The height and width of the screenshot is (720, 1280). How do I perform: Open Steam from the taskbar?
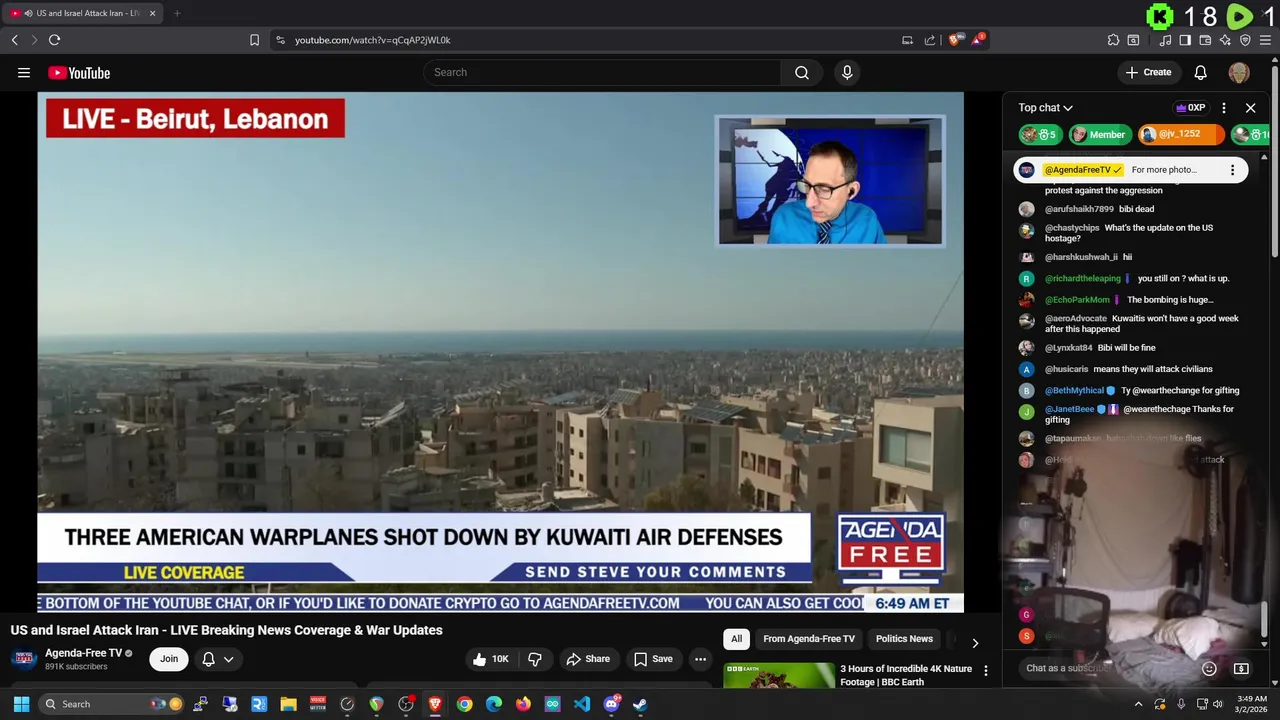pyautogui.click(x=640, y=704)
